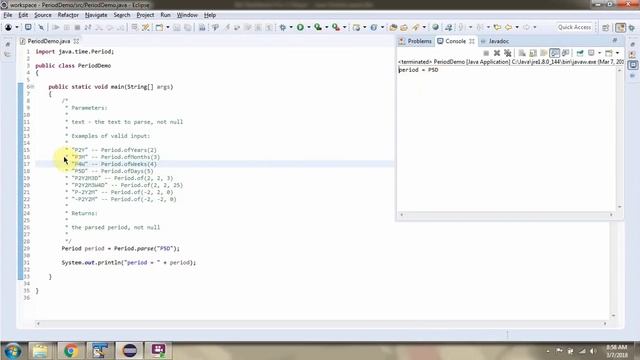Click the Open Task toolbar icon
The width and height of the screenshot is (640, 360).
click(x=404, y=27)
